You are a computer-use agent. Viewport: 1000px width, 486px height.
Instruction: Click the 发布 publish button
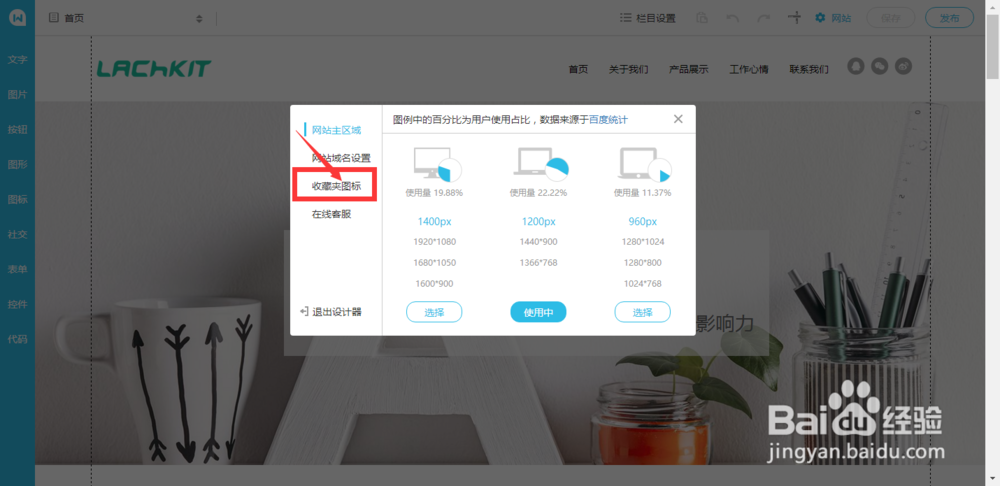pyautogui.click(x=950, y=18)
